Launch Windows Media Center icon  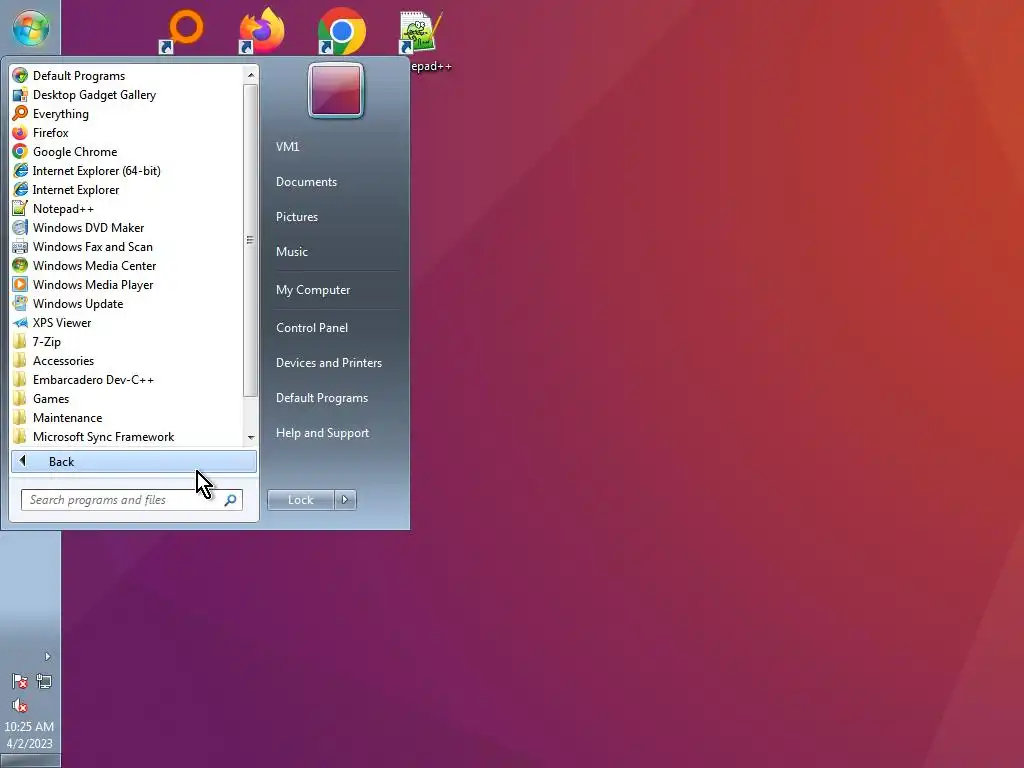click(x=20, y=265)
